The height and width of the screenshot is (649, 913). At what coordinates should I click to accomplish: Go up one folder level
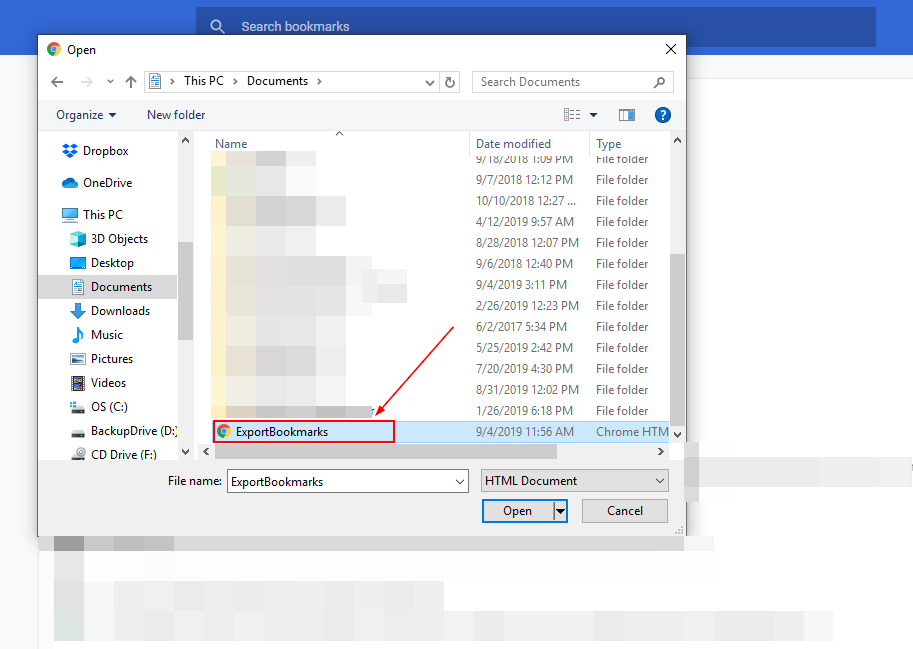click(131, 82)
